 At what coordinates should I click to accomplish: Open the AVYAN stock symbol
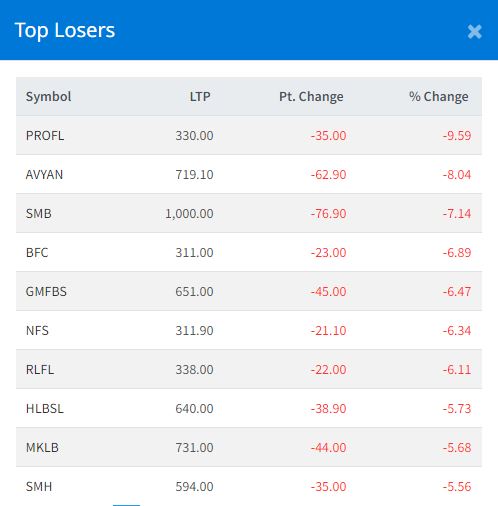44,175
